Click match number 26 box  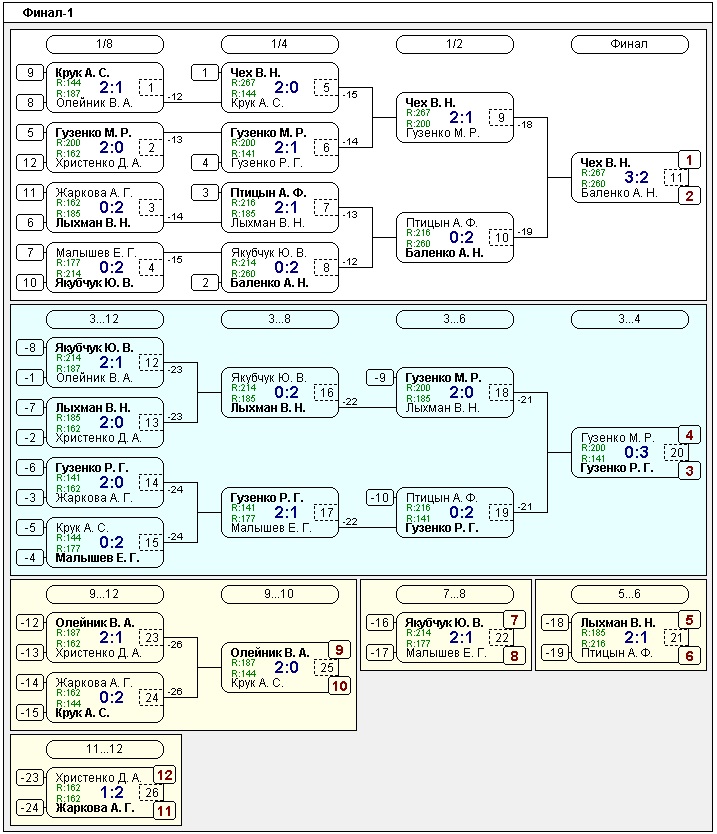pyautogui.click(x=151, y=793)
